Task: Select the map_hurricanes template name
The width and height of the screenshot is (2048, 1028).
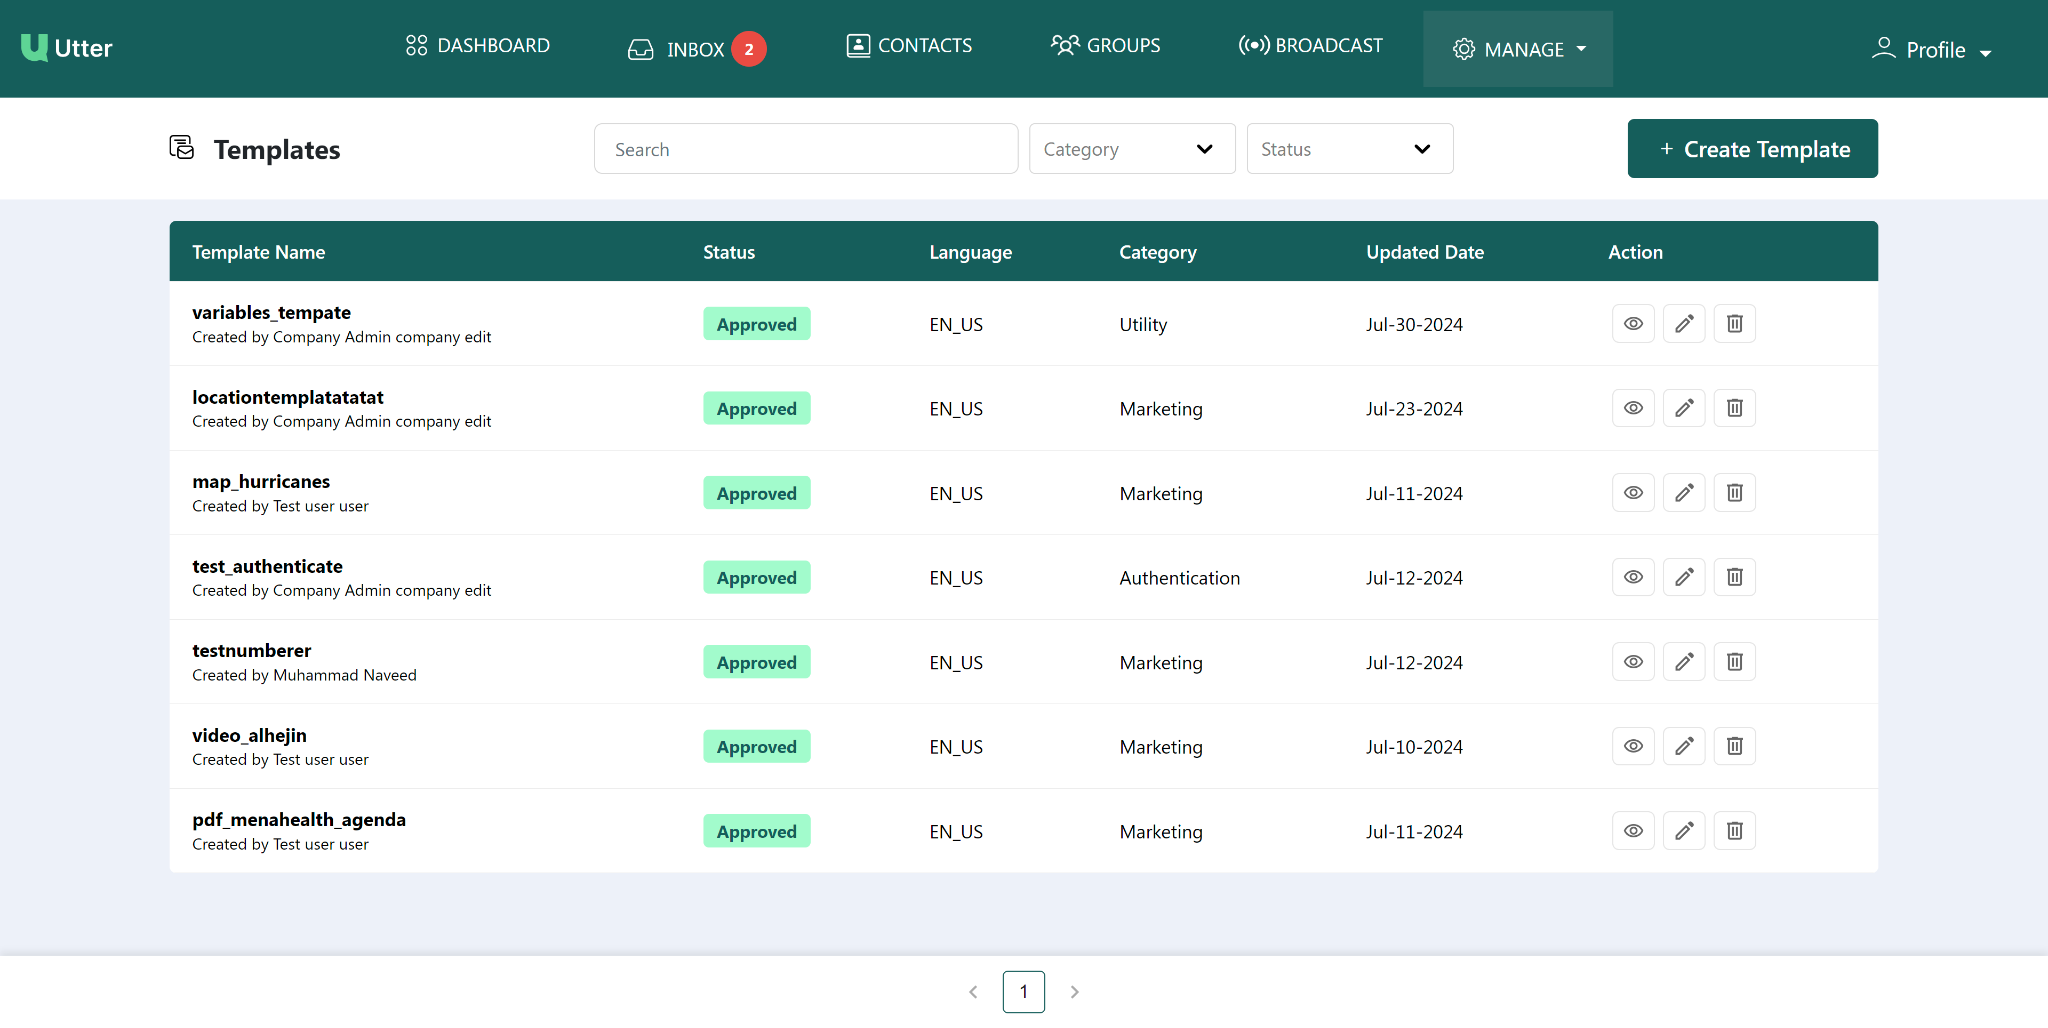Action: point(261,481)
